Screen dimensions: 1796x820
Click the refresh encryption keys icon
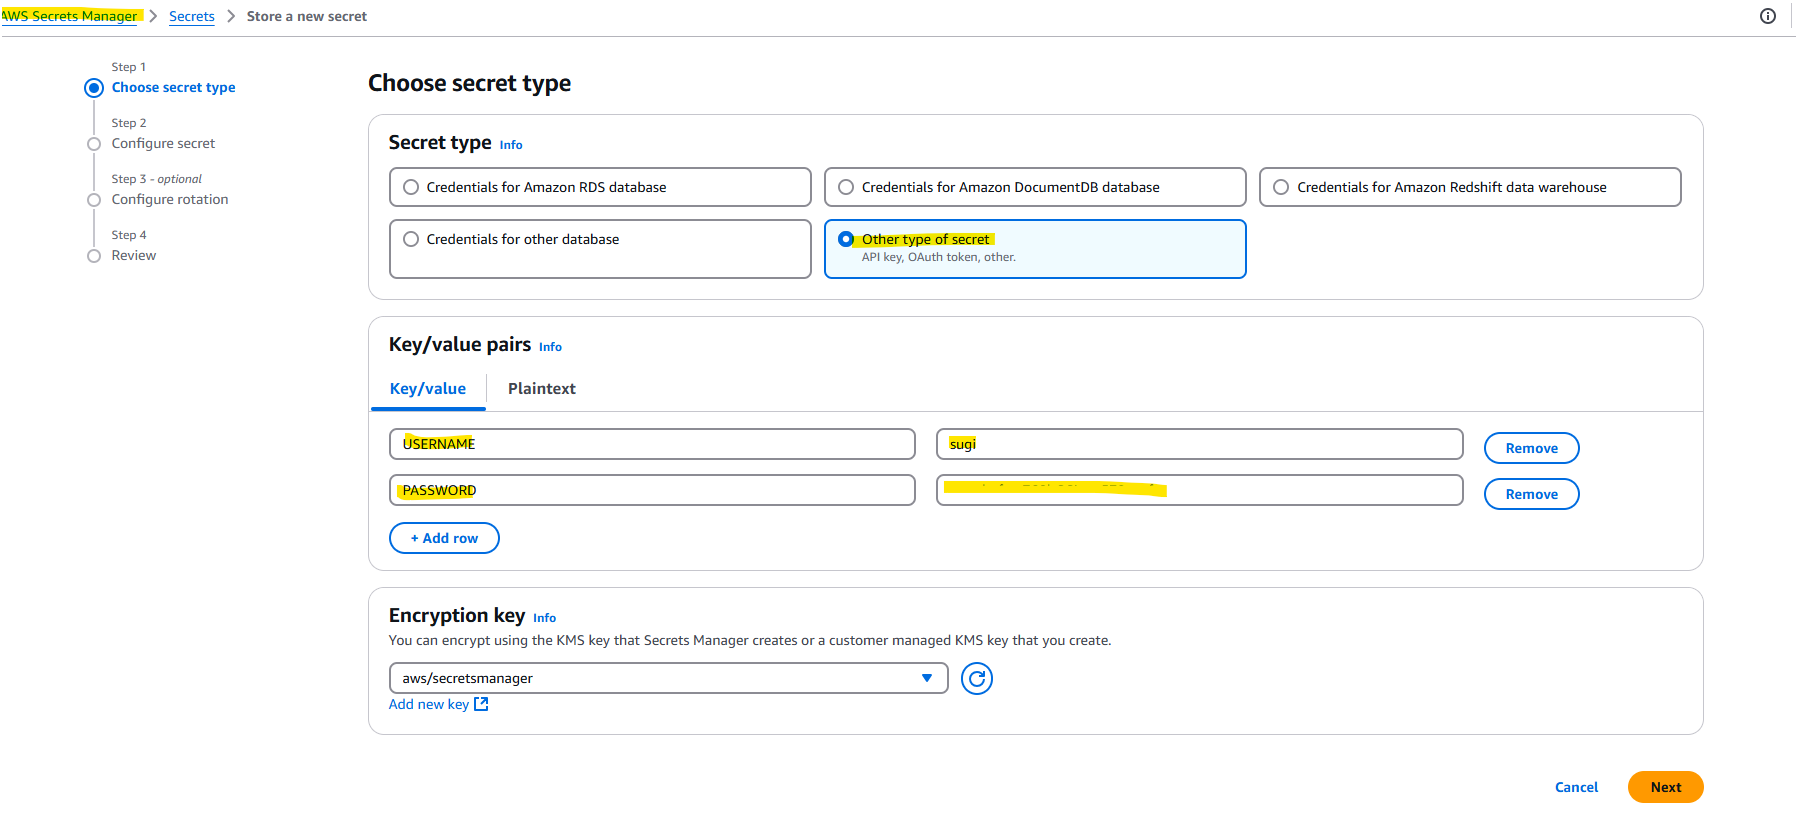click(977, 679)
